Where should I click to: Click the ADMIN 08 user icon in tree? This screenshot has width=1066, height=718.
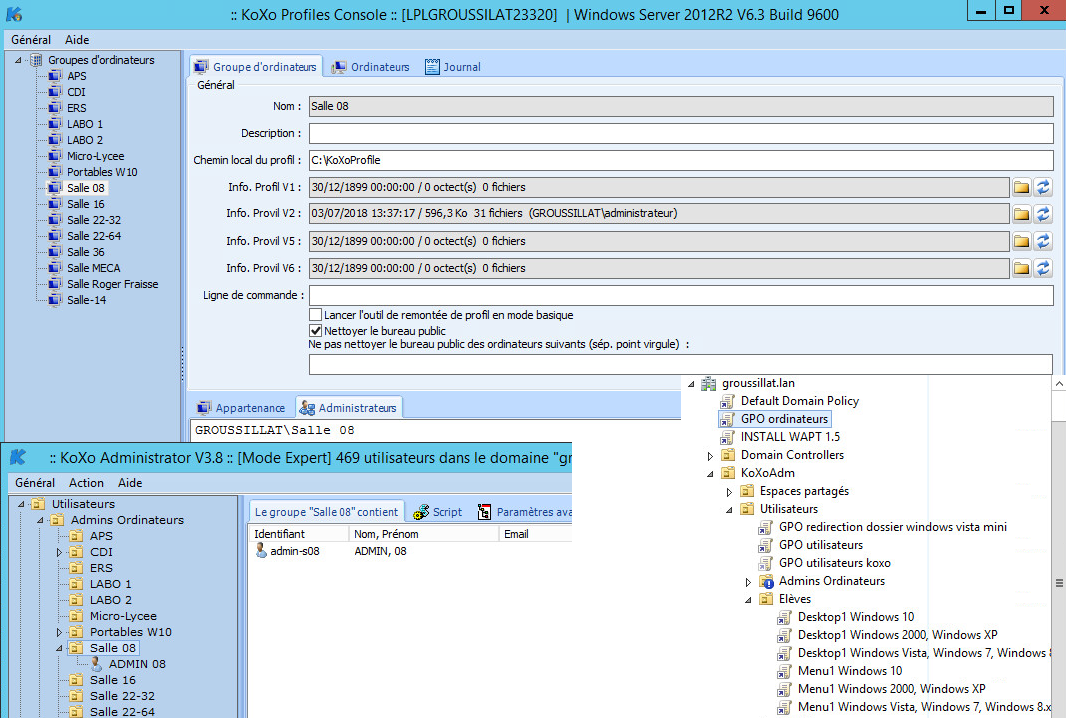point(97,664)
